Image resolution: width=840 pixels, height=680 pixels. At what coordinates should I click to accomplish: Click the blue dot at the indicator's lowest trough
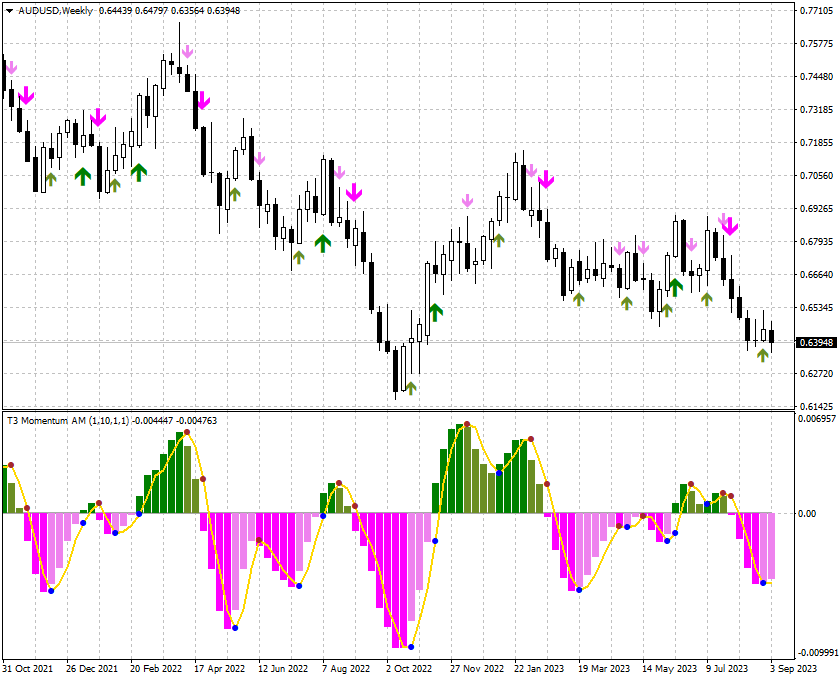click(x=411, y=647)
